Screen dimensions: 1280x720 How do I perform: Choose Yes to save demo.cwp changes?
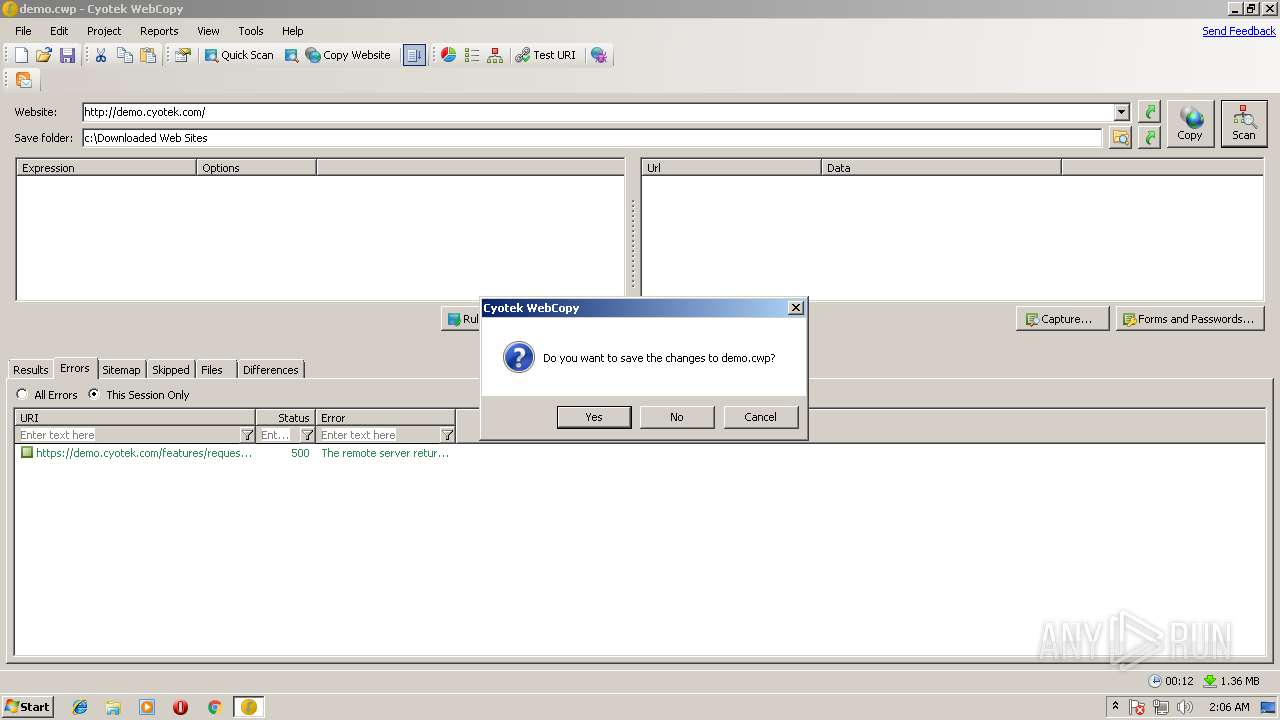coord(594,417)
